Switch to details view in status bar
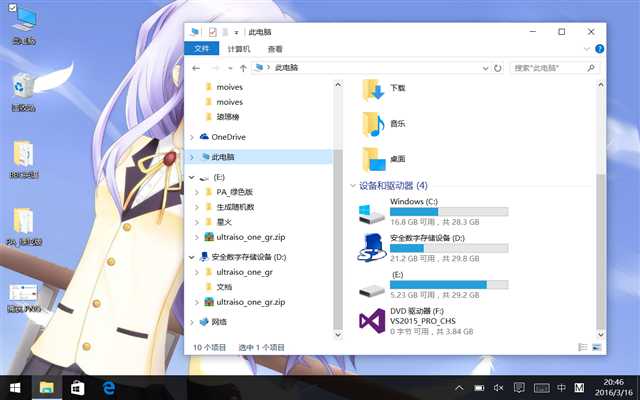Image resolution: width=640 pixels, height=400 pixels. [x=583, y=347]
